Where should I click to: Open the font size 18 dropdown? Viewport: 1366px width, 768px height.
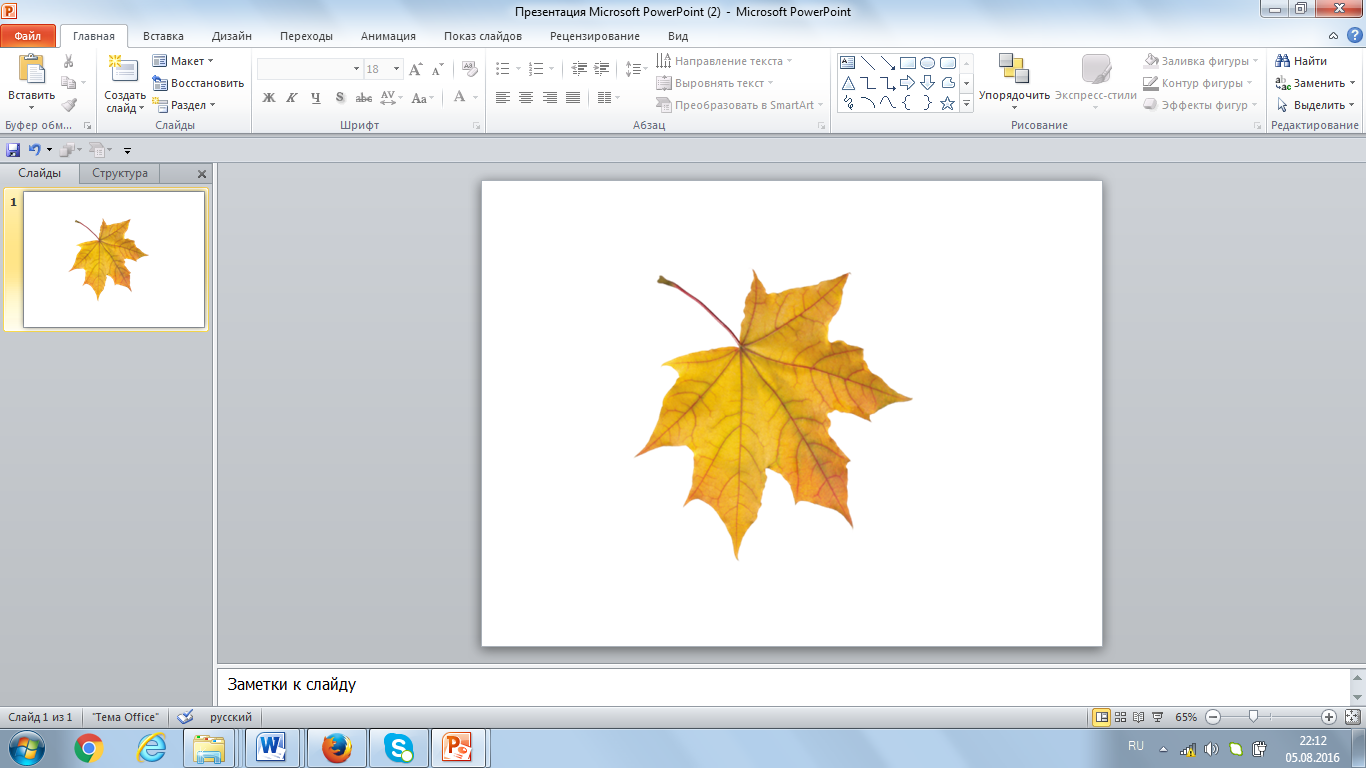(397, 69)
